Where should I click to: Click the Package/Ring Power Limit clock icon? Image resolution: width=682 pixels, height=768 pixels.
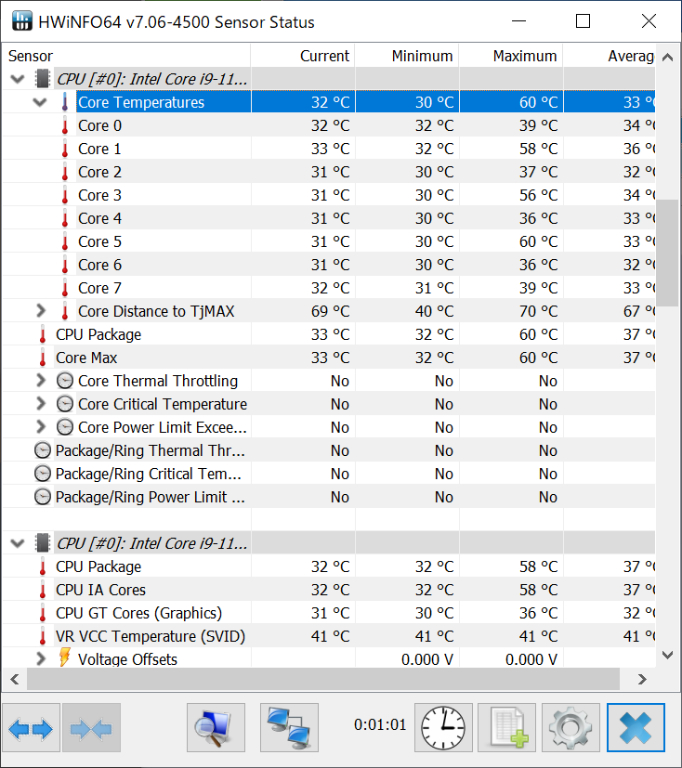click(43, 497)
